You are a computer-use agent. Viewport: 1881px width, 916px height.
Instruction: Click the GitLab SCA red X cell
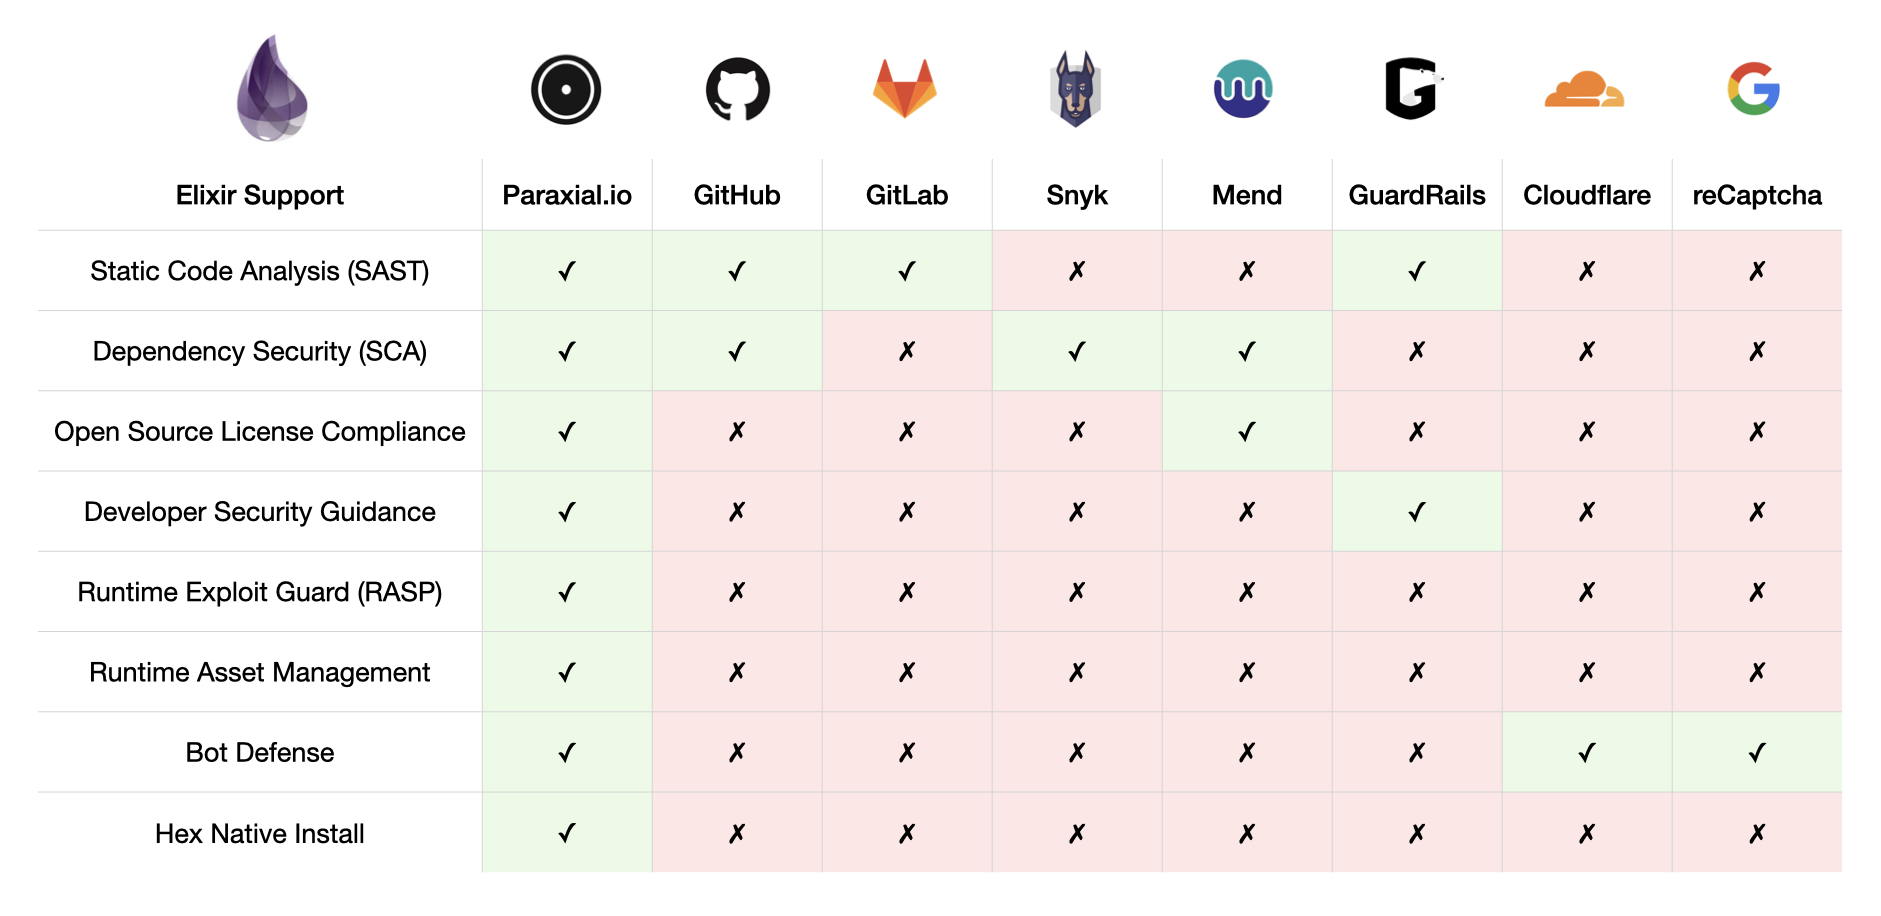(907, 351)
